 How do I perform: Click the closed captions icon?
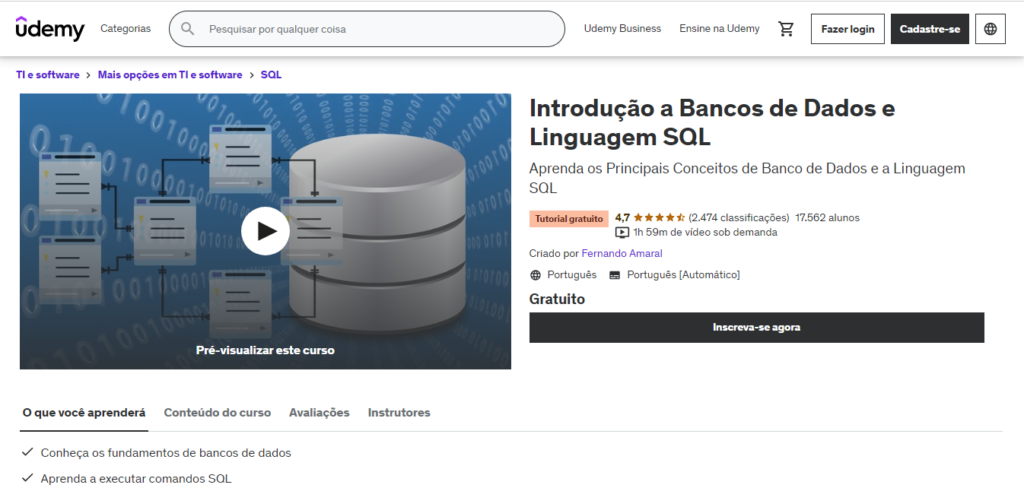click(x=614, y=275)
